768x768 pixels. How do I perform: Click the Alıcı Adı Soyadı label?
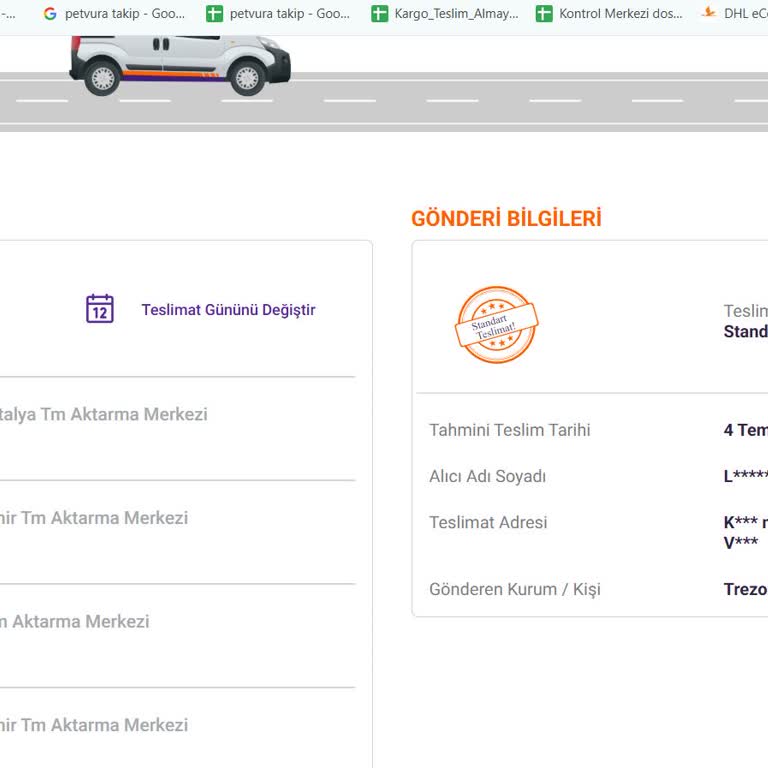pyautogui.click(x=487, y=476)
